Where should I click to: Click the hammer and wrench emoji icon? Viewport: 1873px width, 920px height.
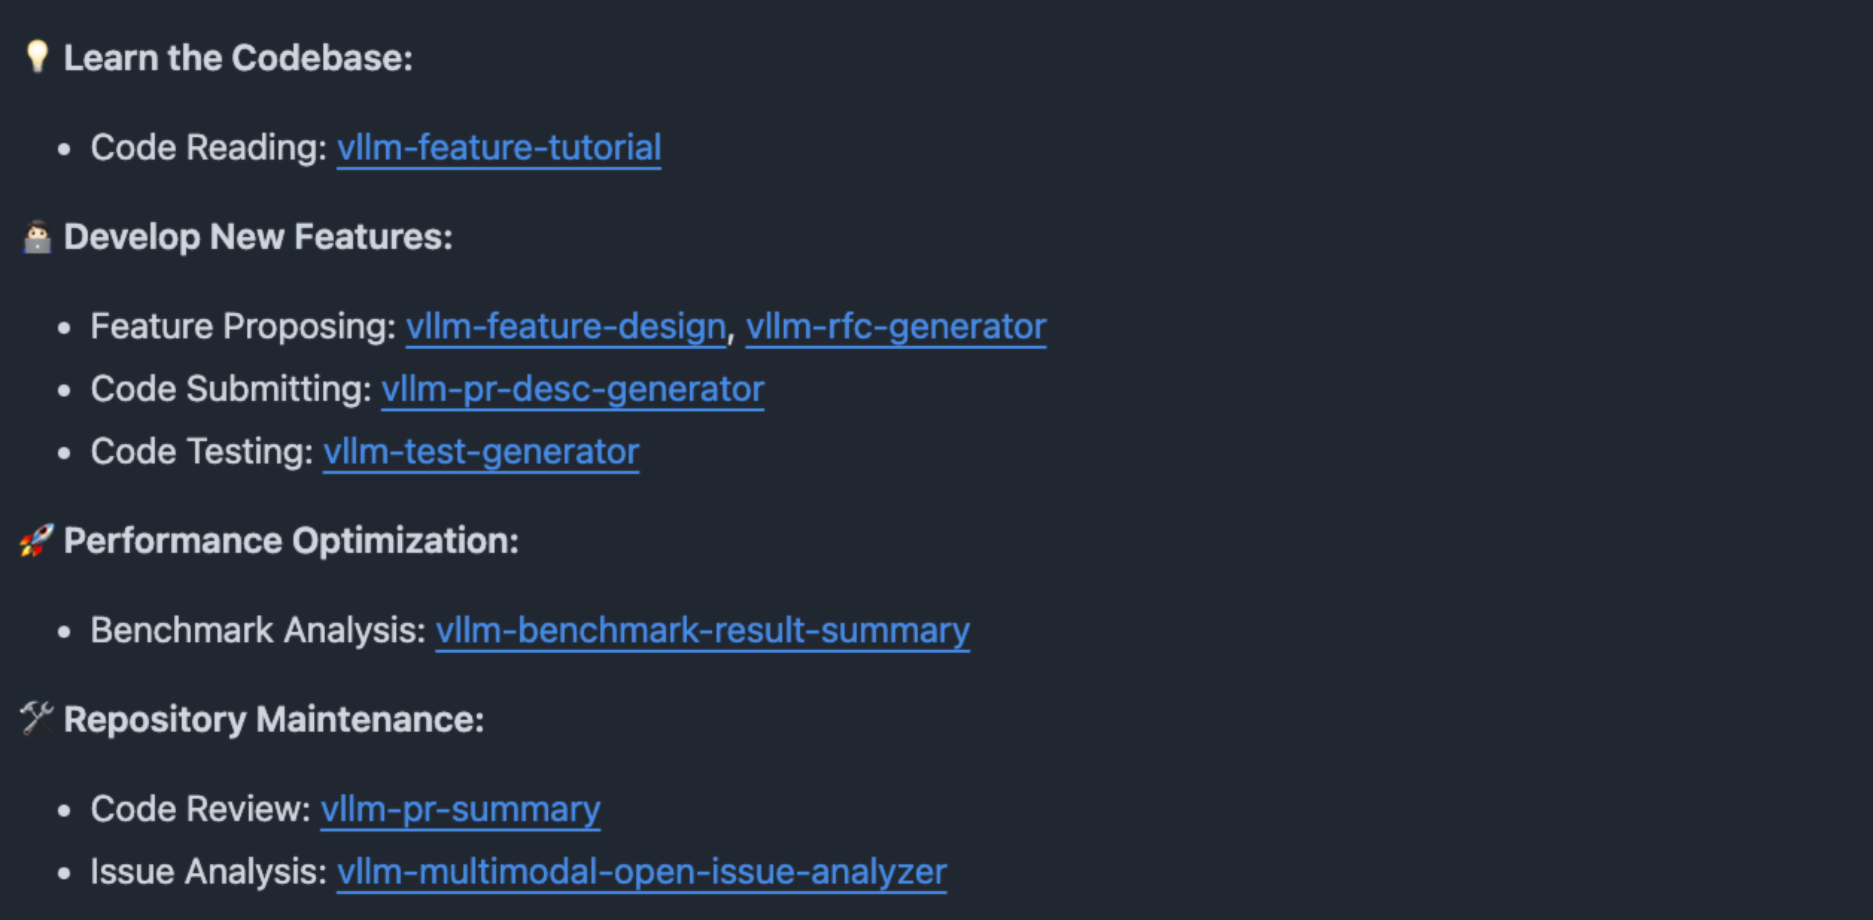[x=37, y=718]
